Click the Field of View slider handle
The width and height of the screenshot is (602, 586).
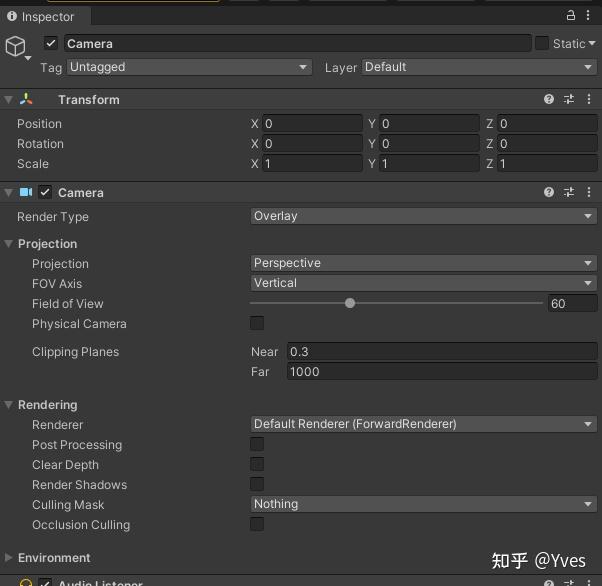(x=350, y=303)
